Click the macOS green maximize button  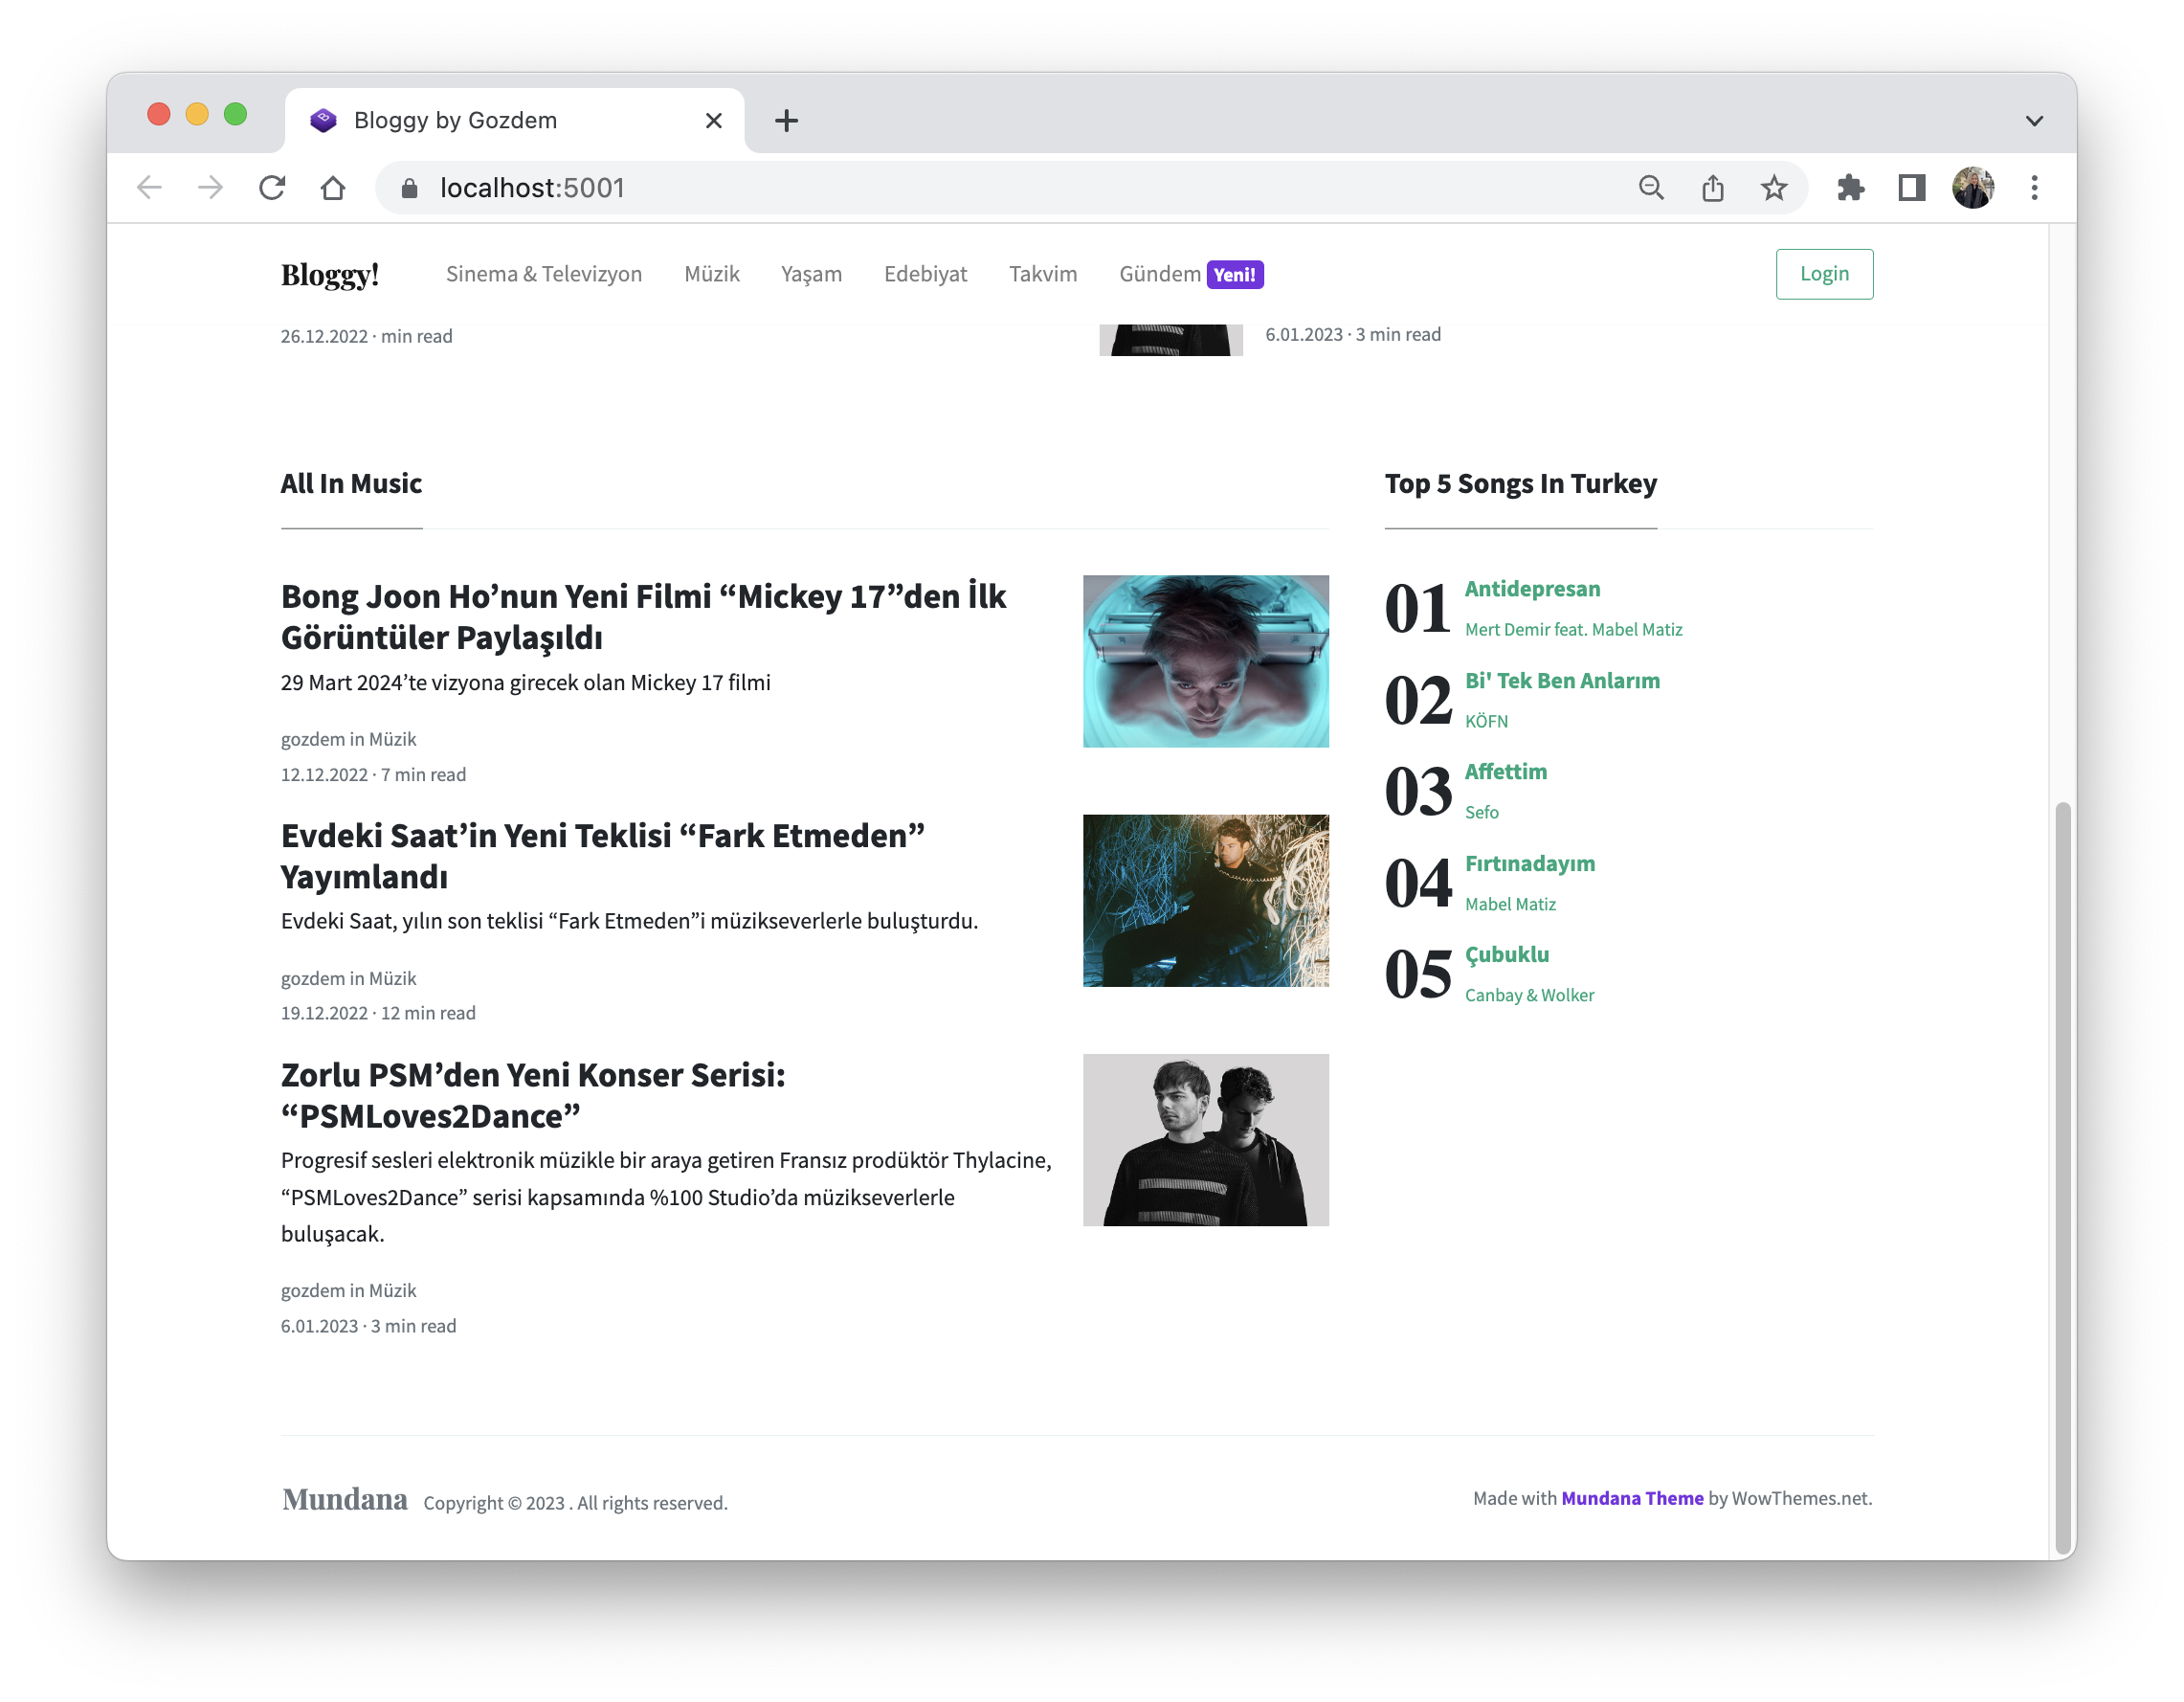click(235, 114)
